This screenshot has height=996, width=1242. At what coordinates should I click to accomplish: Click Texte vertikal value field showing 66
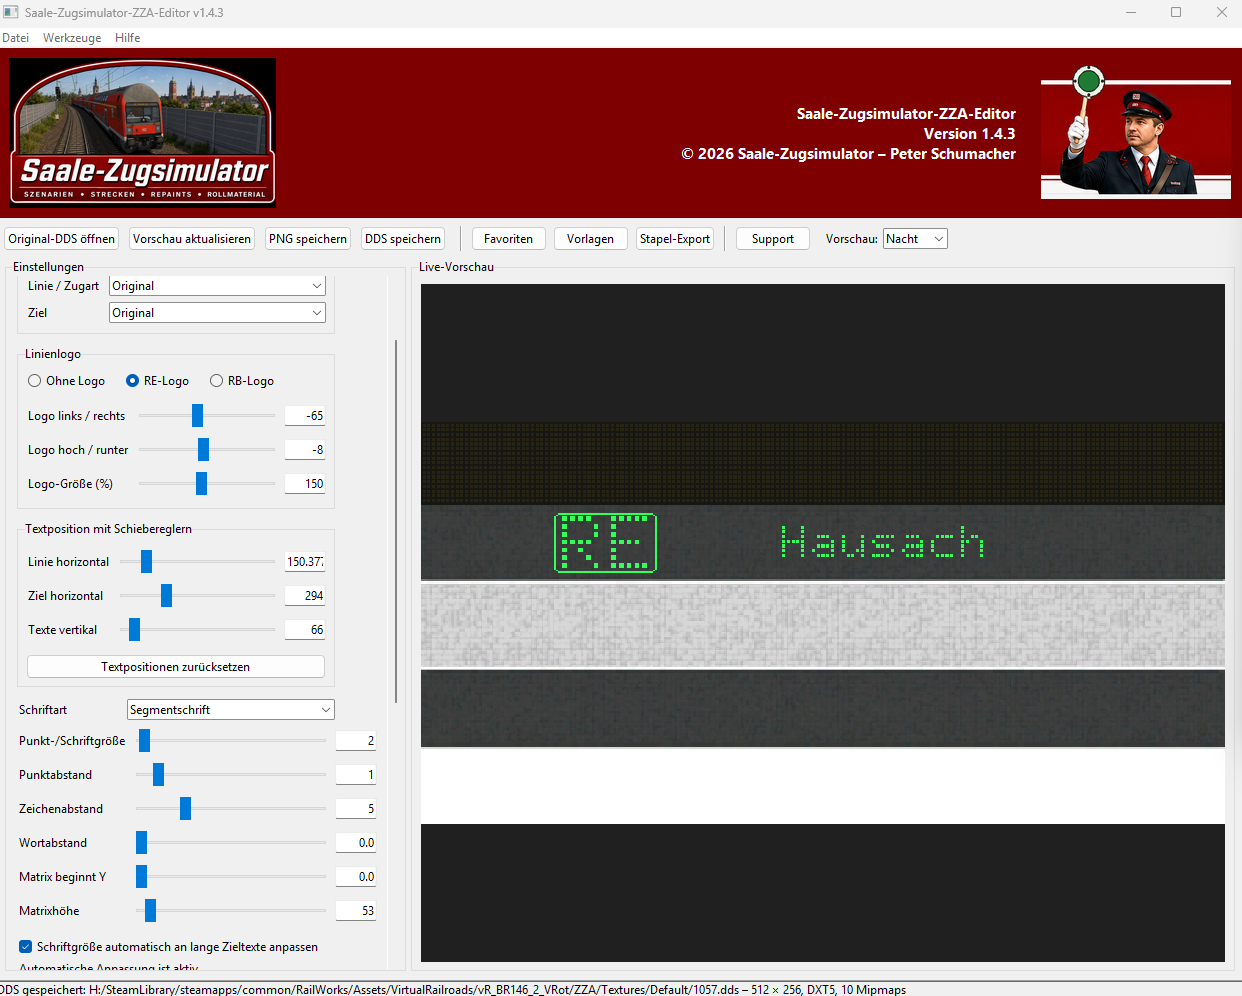point(305,630)
